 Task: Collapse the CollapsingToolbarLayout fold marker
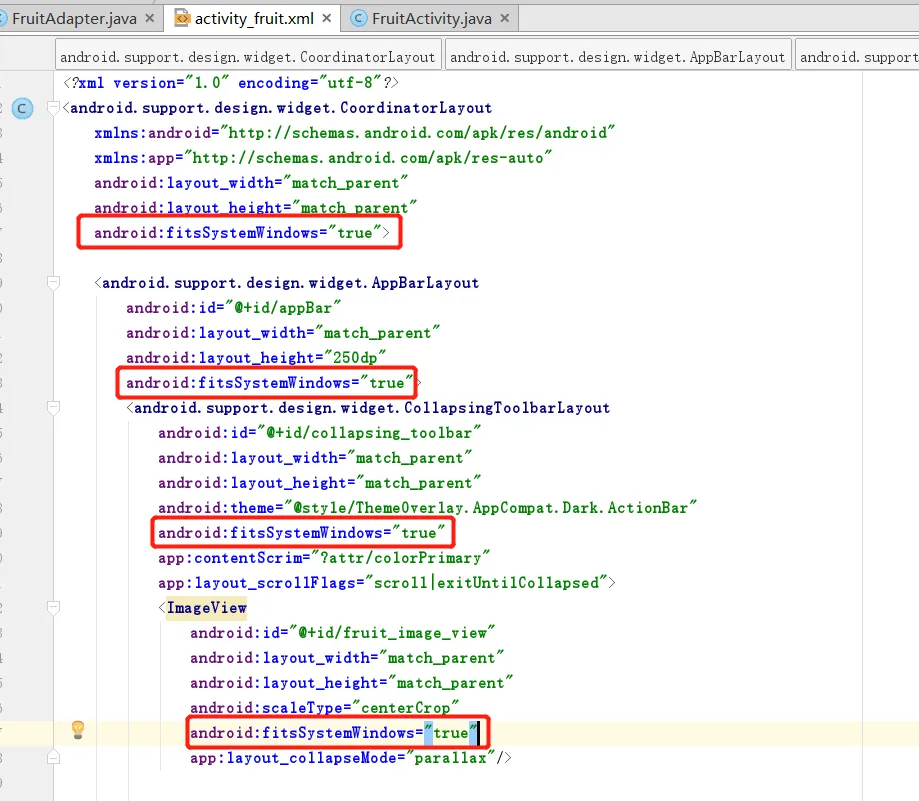[x=53, y=408]
